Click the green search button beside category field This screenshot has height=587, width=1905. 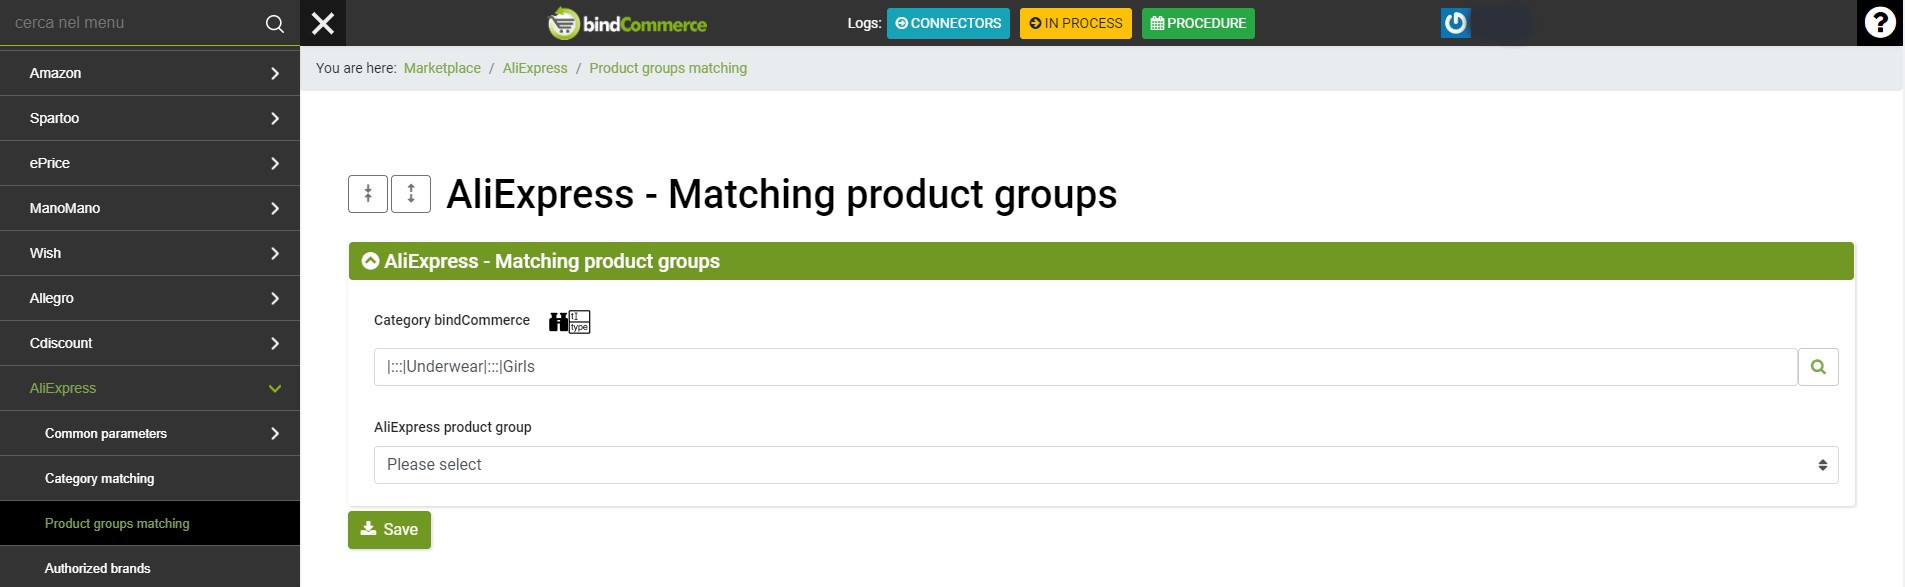[x=1818, y=367]
